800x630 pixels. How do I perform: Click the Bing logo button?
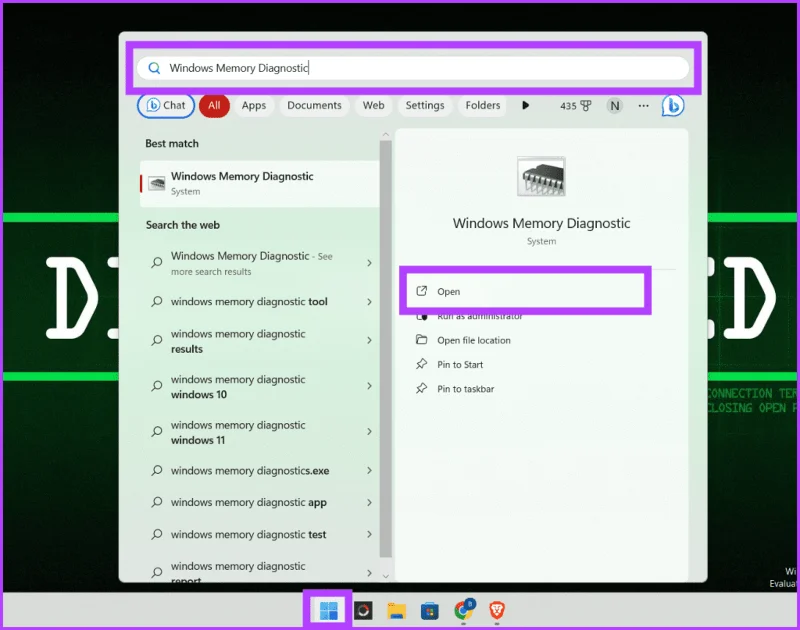pos(673,106)
